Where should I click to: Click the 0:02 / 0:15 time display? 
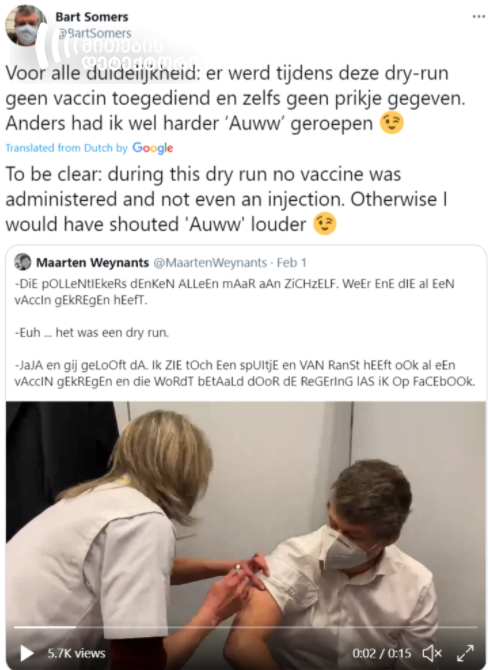[382, 653]
